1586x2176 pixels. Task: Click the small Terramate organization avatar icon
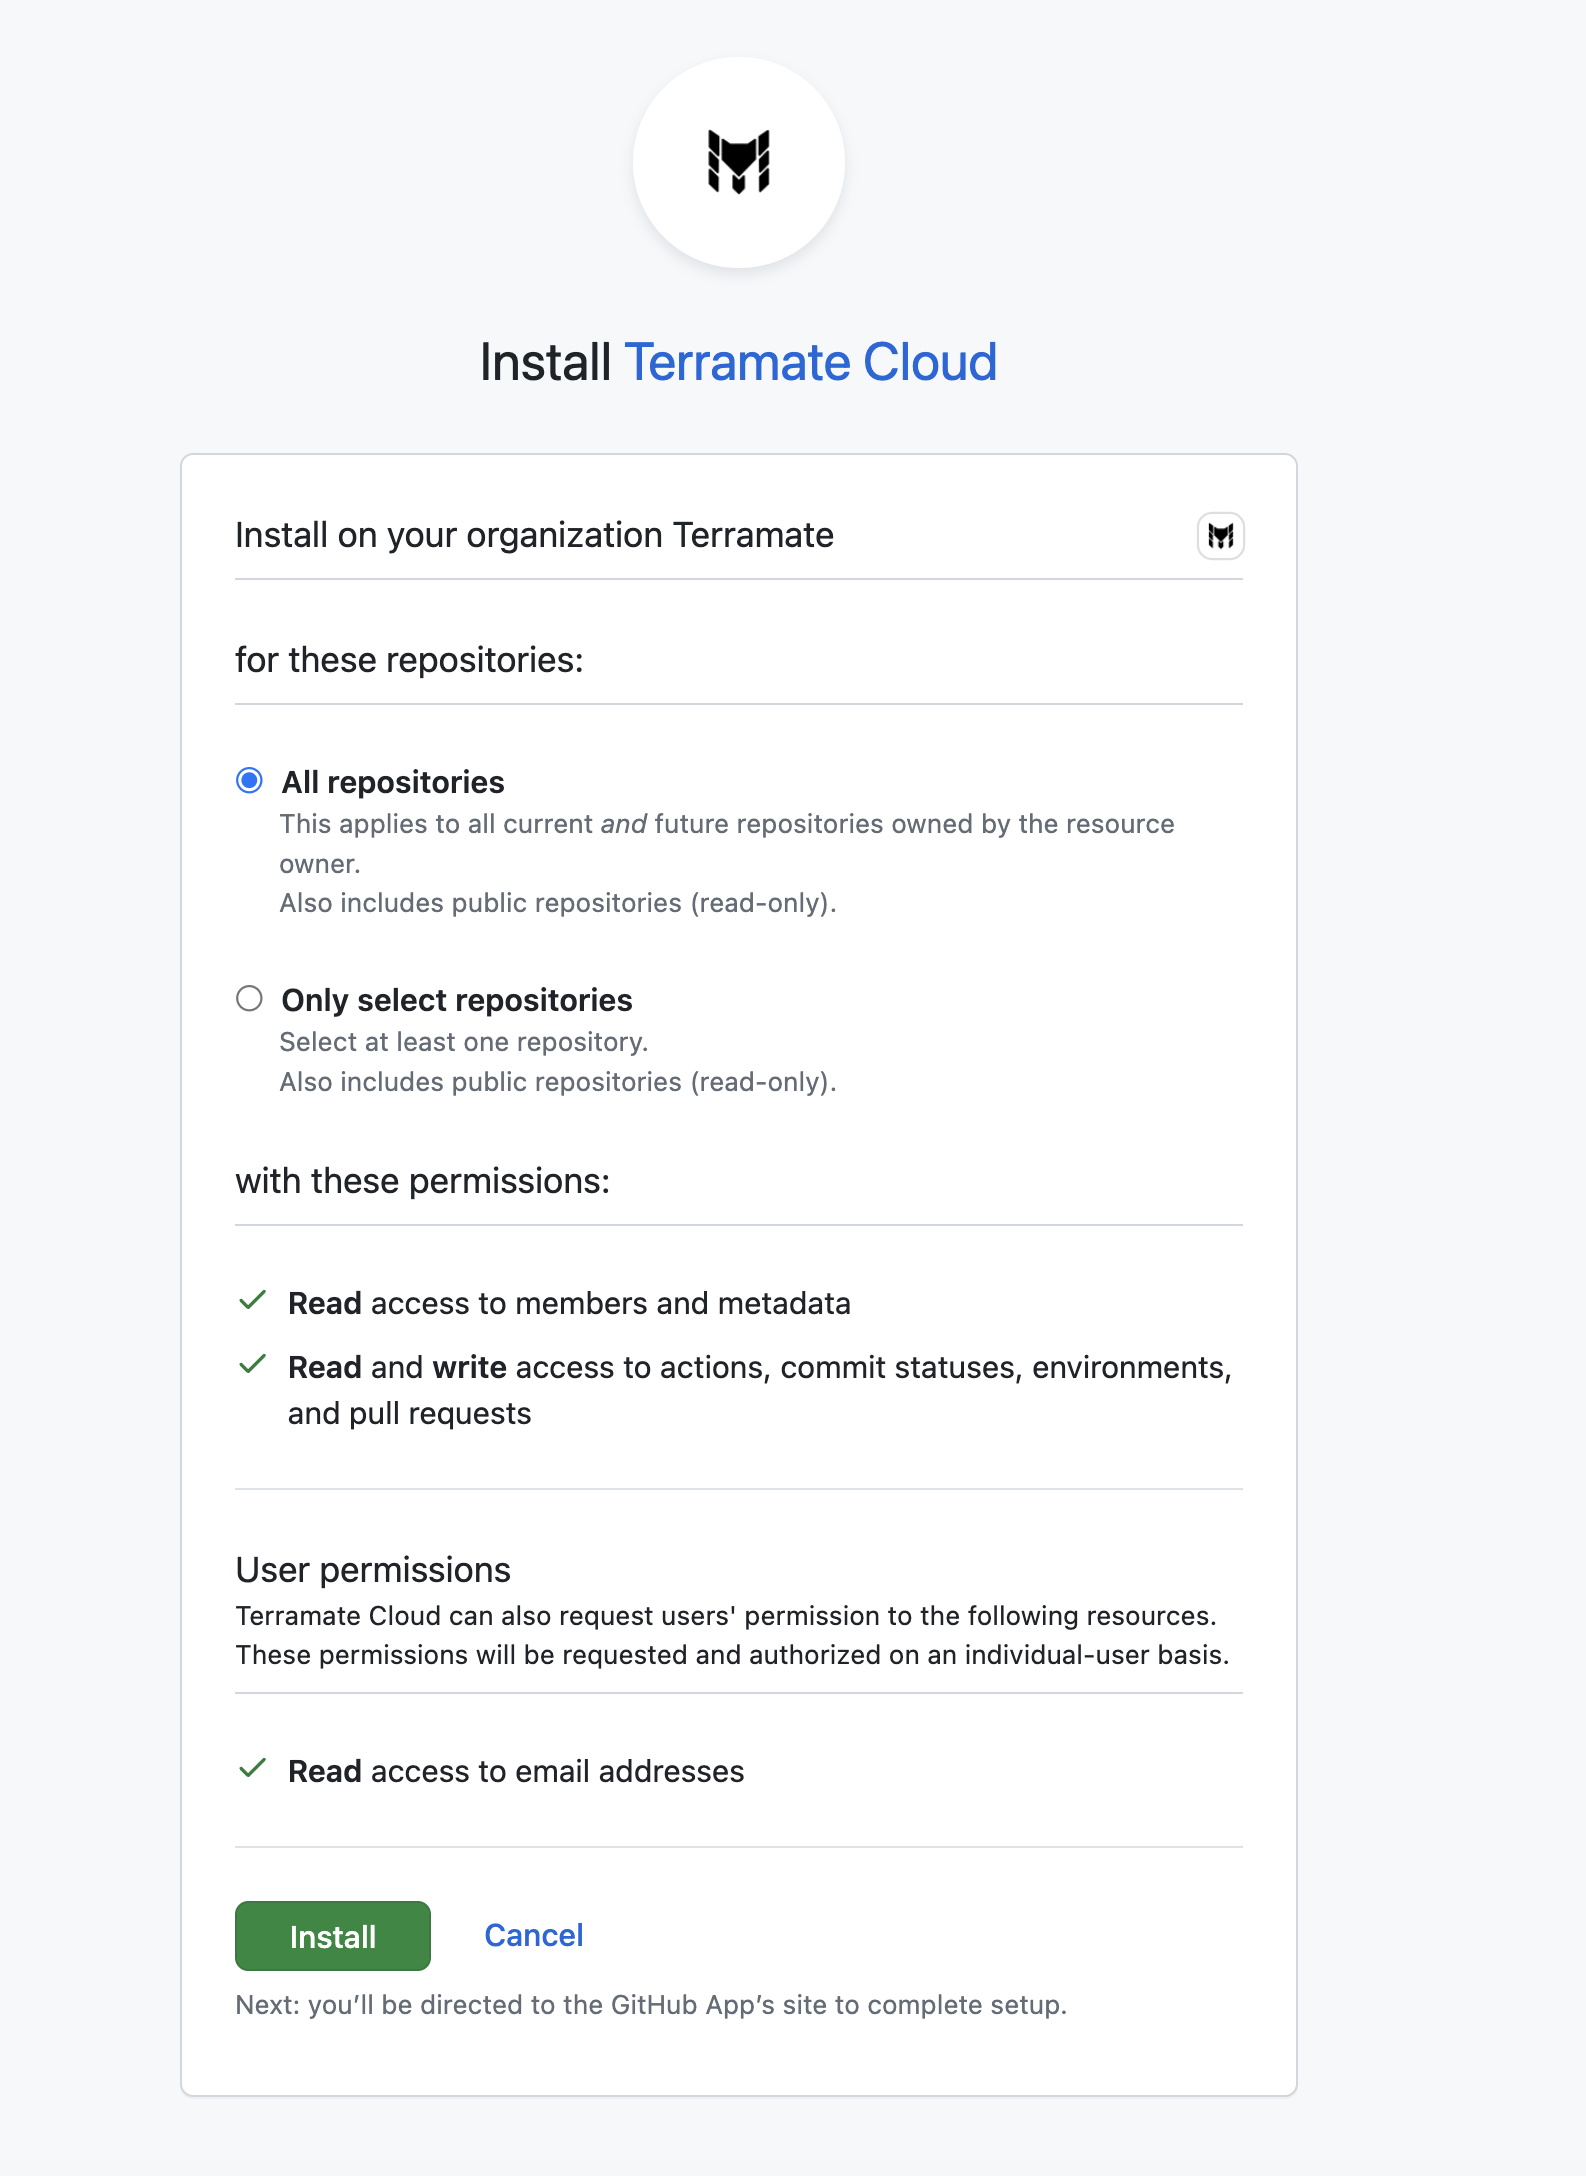pos(1220,536)
